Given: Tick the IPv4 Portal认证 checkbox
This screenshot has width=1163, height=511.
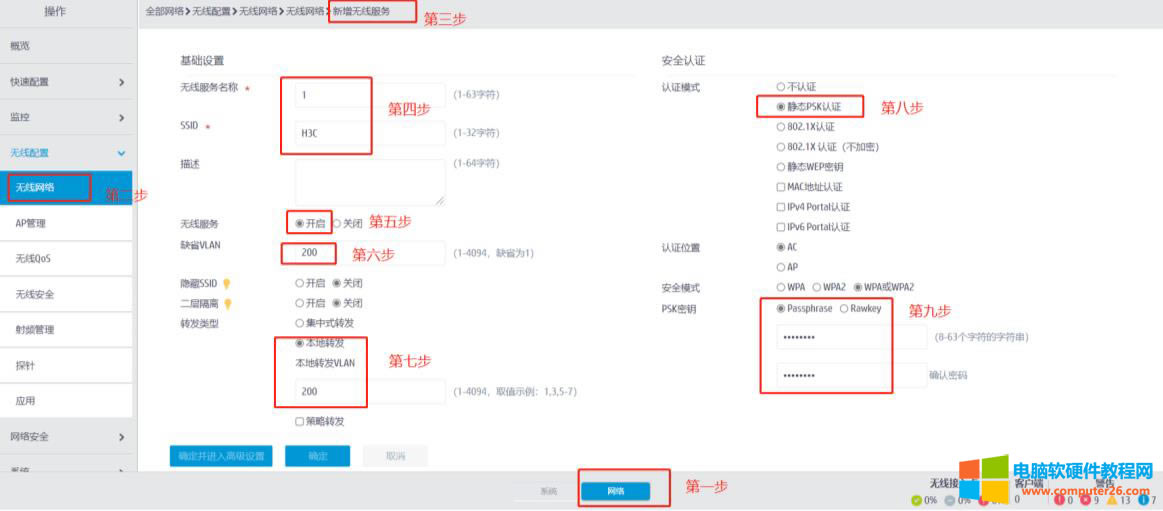Looking at the screenshot, I should click(x=780, y=207).
